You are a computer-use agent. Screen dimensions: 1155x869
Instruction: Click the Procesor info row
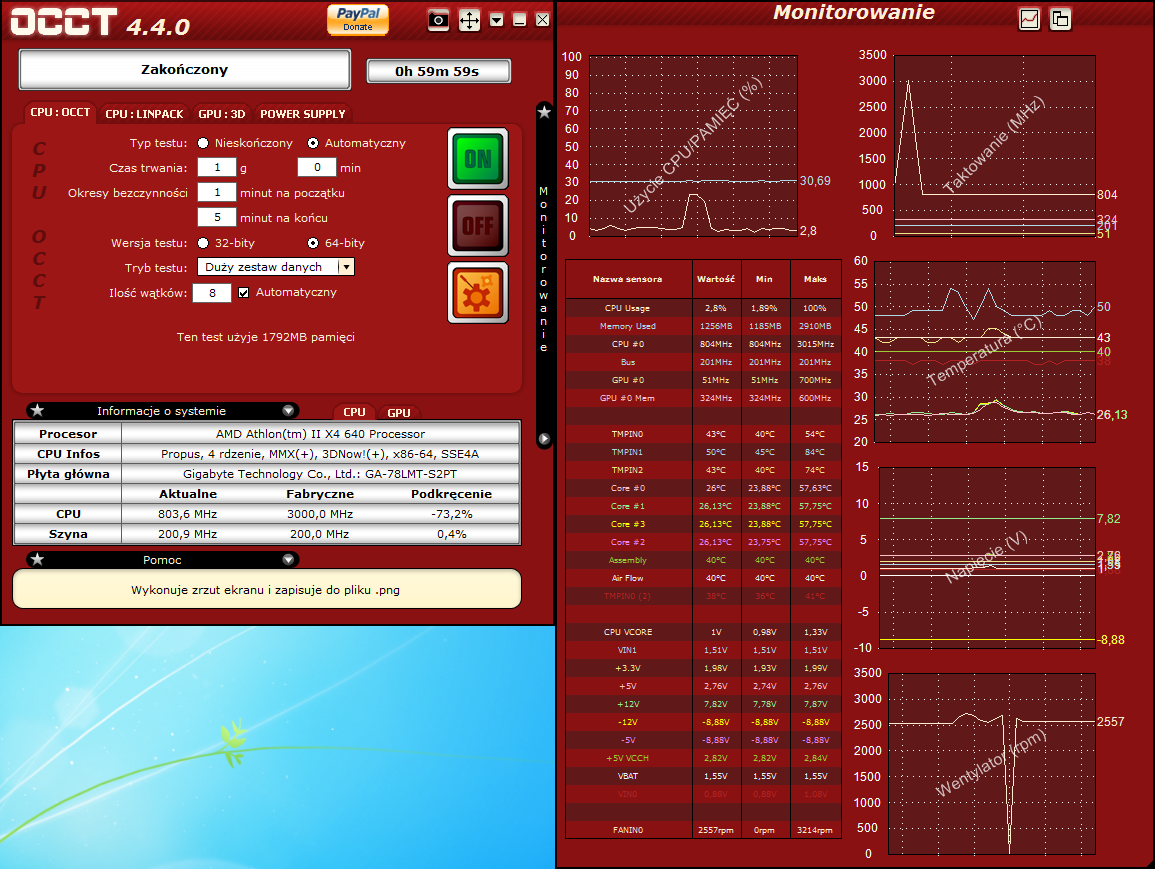point(267,434)
